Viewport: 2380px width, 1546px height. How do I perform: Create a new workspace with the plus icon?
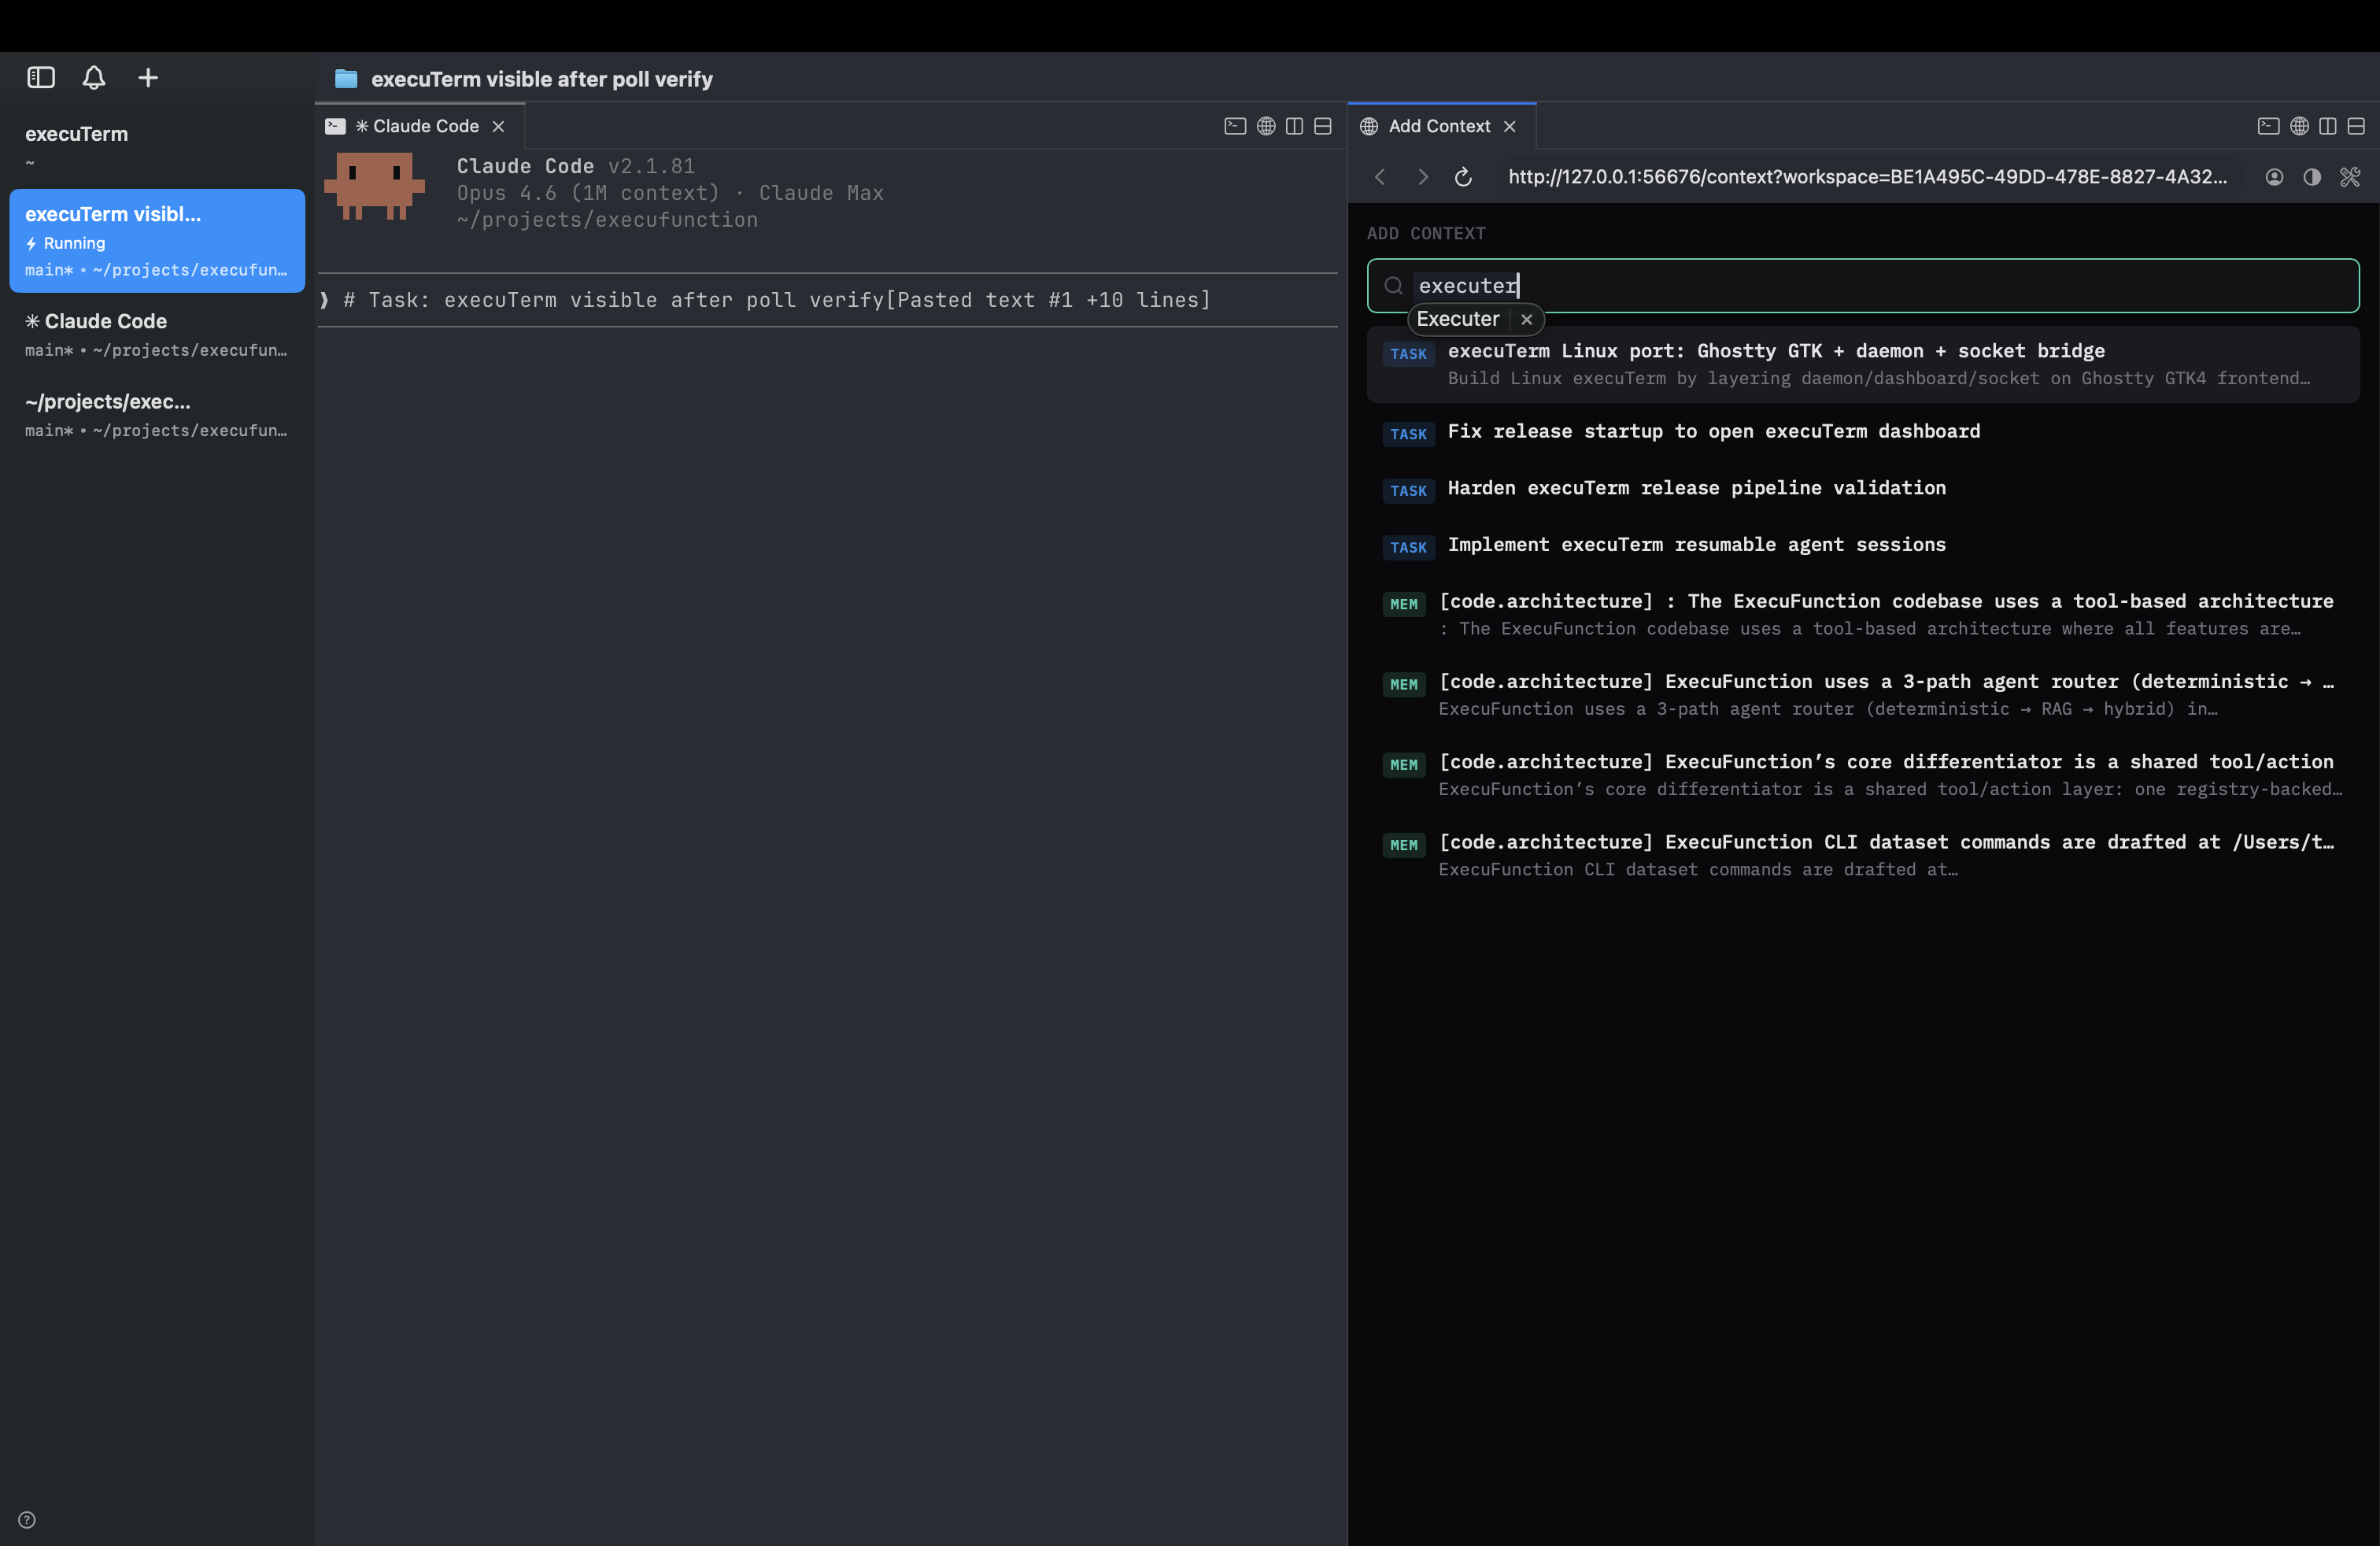pos(147,77)
